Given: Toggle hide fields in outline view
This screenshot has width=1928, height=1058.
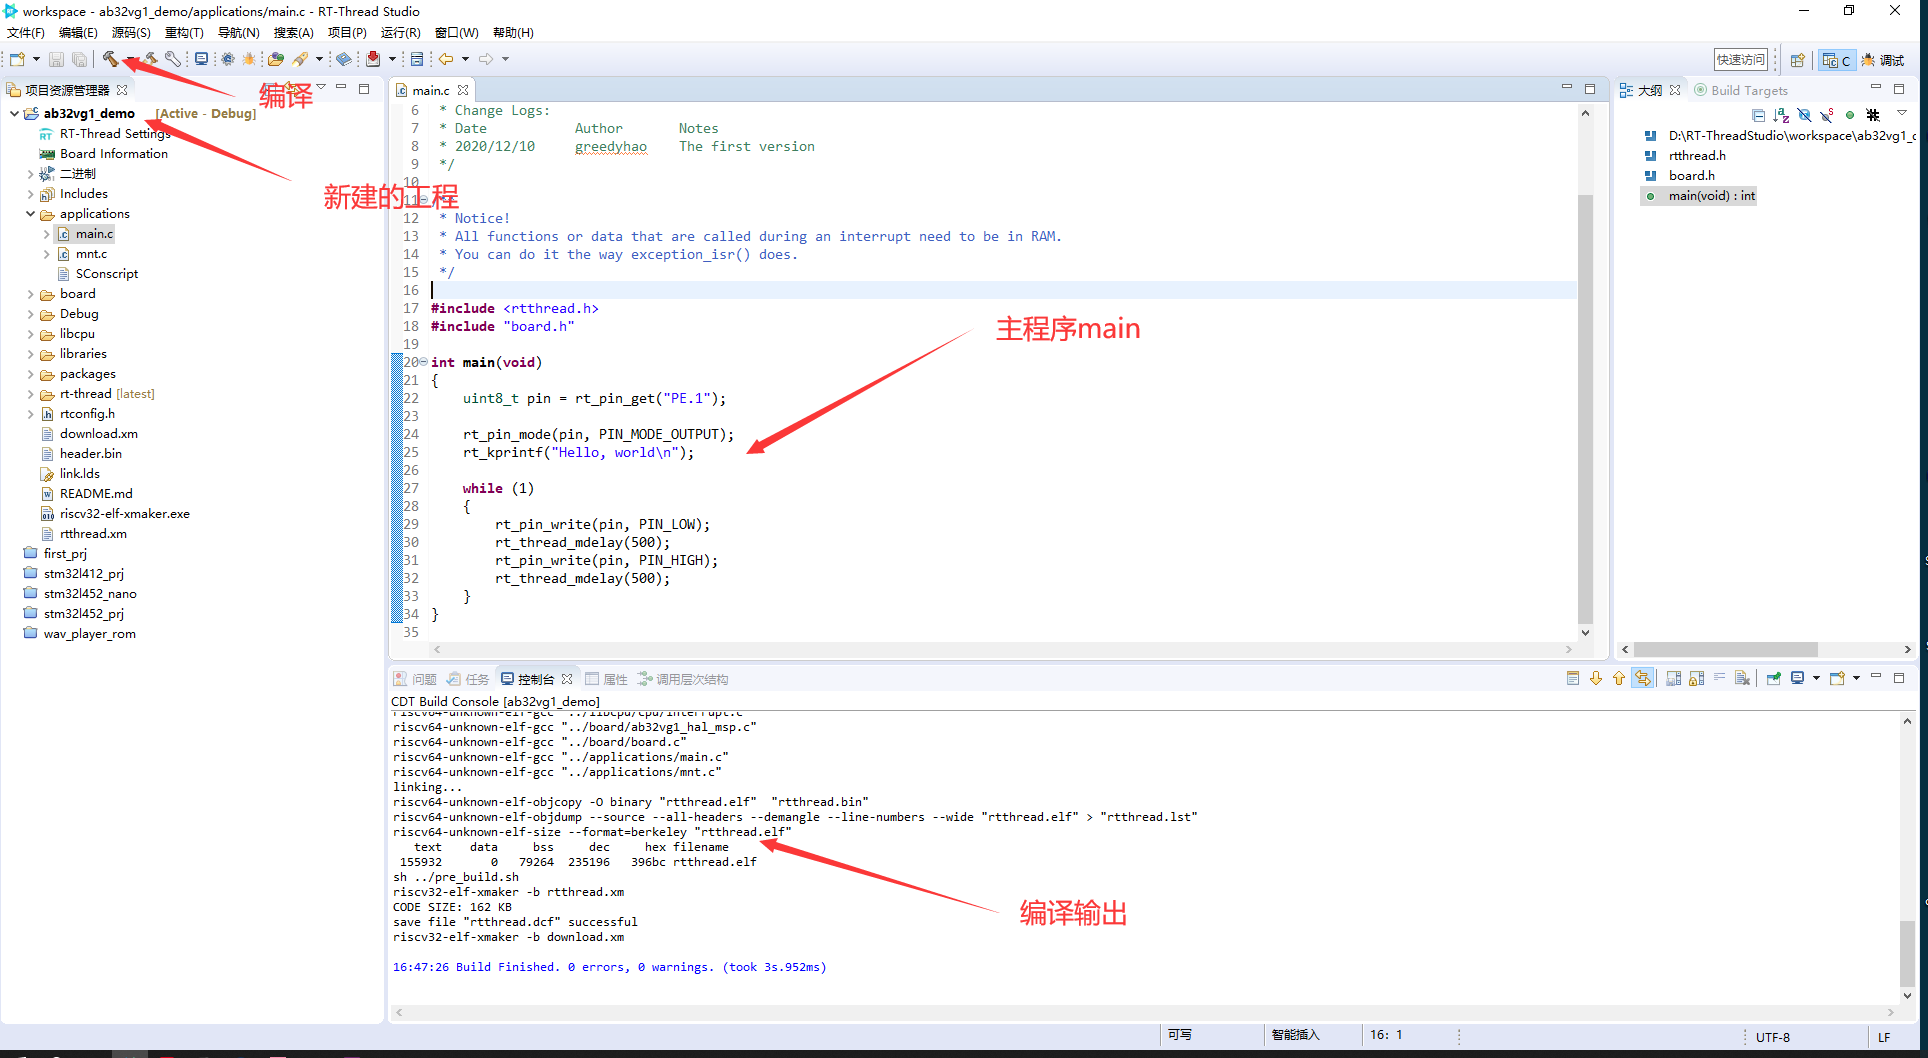Looking at the screenshot, I should (x=1804, y=115).
